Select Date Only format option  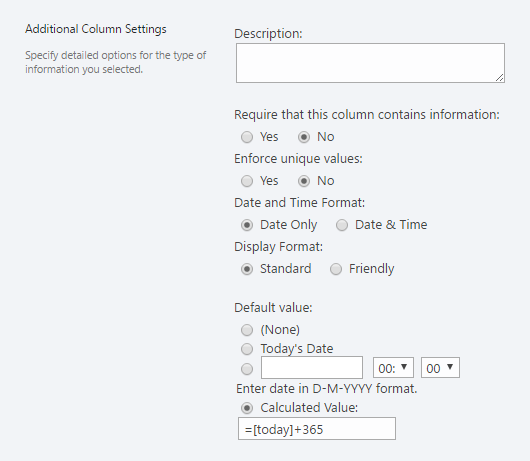(247, 225)
